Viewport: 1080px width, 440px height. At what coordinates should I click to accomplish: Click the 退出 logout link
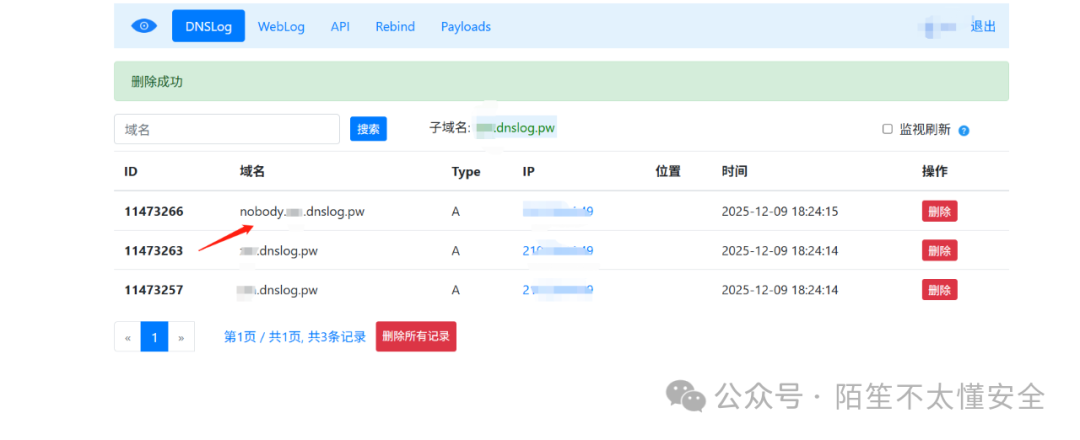[983, 26]
